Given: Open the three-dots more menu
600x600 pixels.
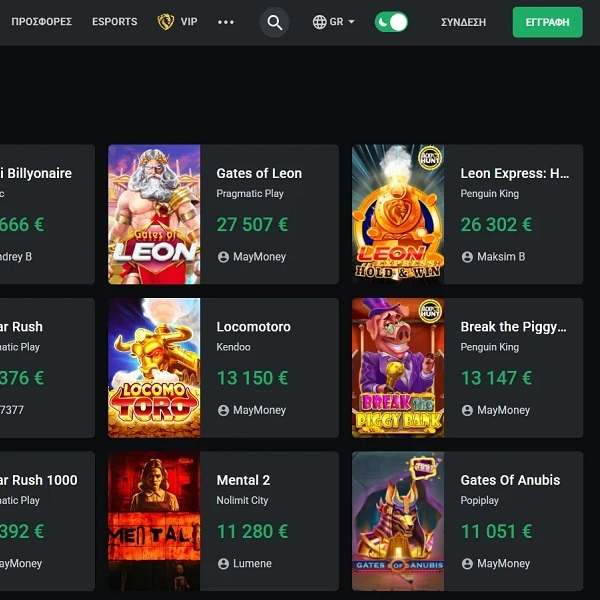Looking at the screenshot, I should tap(226, 22).
